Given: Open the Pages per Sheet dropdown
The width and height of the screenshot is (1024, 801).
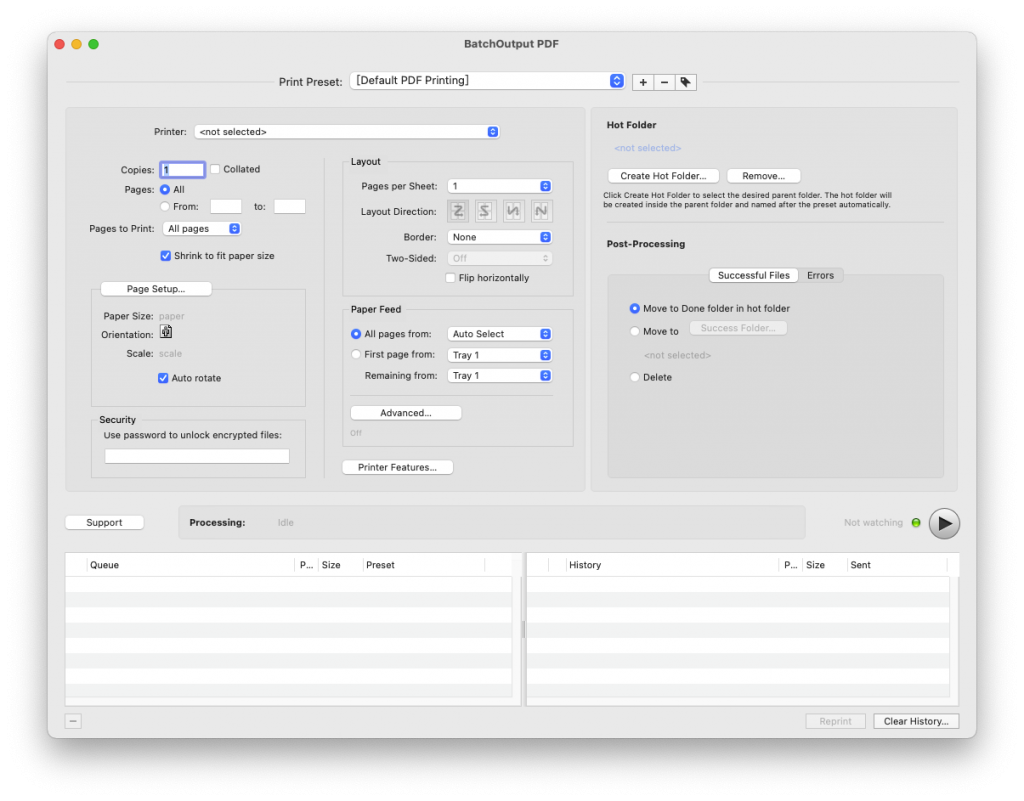Looking at the screenshot, I should [500, 186].
